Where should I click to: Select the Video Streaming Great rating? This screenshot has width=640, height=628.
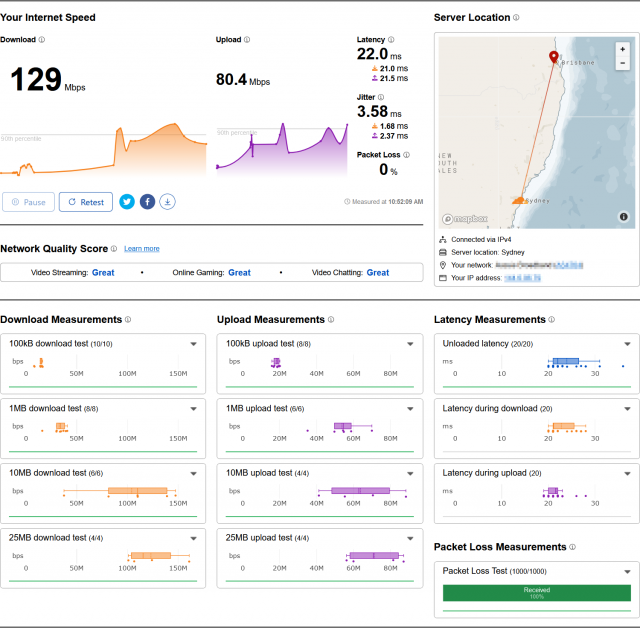click(x=103, y=273)
